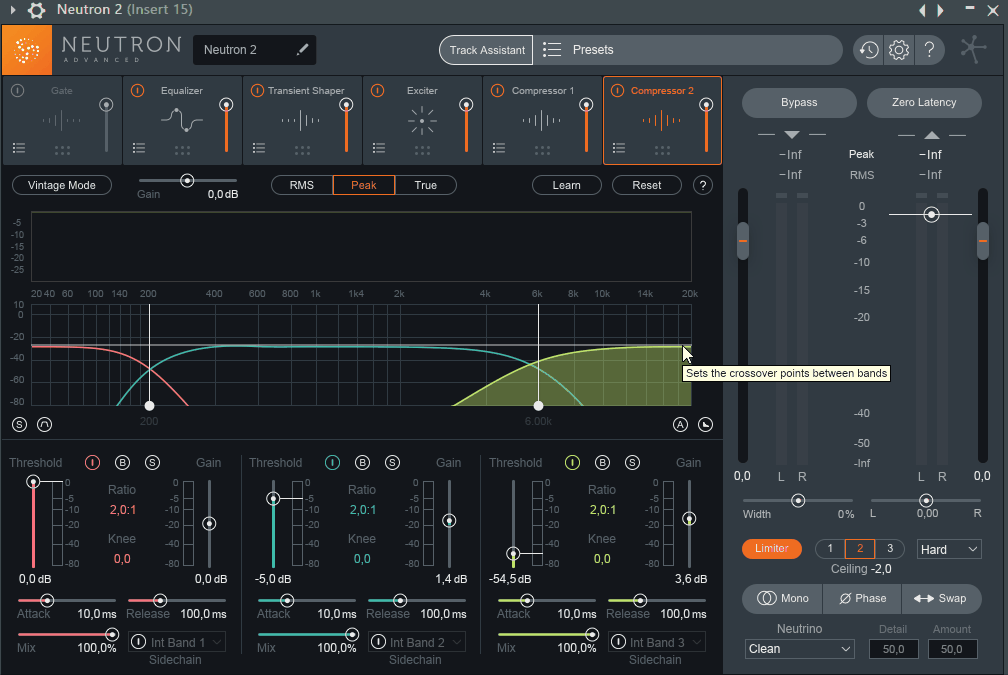Toggle band 3 power button (yellow)

(x=572, y=462)
